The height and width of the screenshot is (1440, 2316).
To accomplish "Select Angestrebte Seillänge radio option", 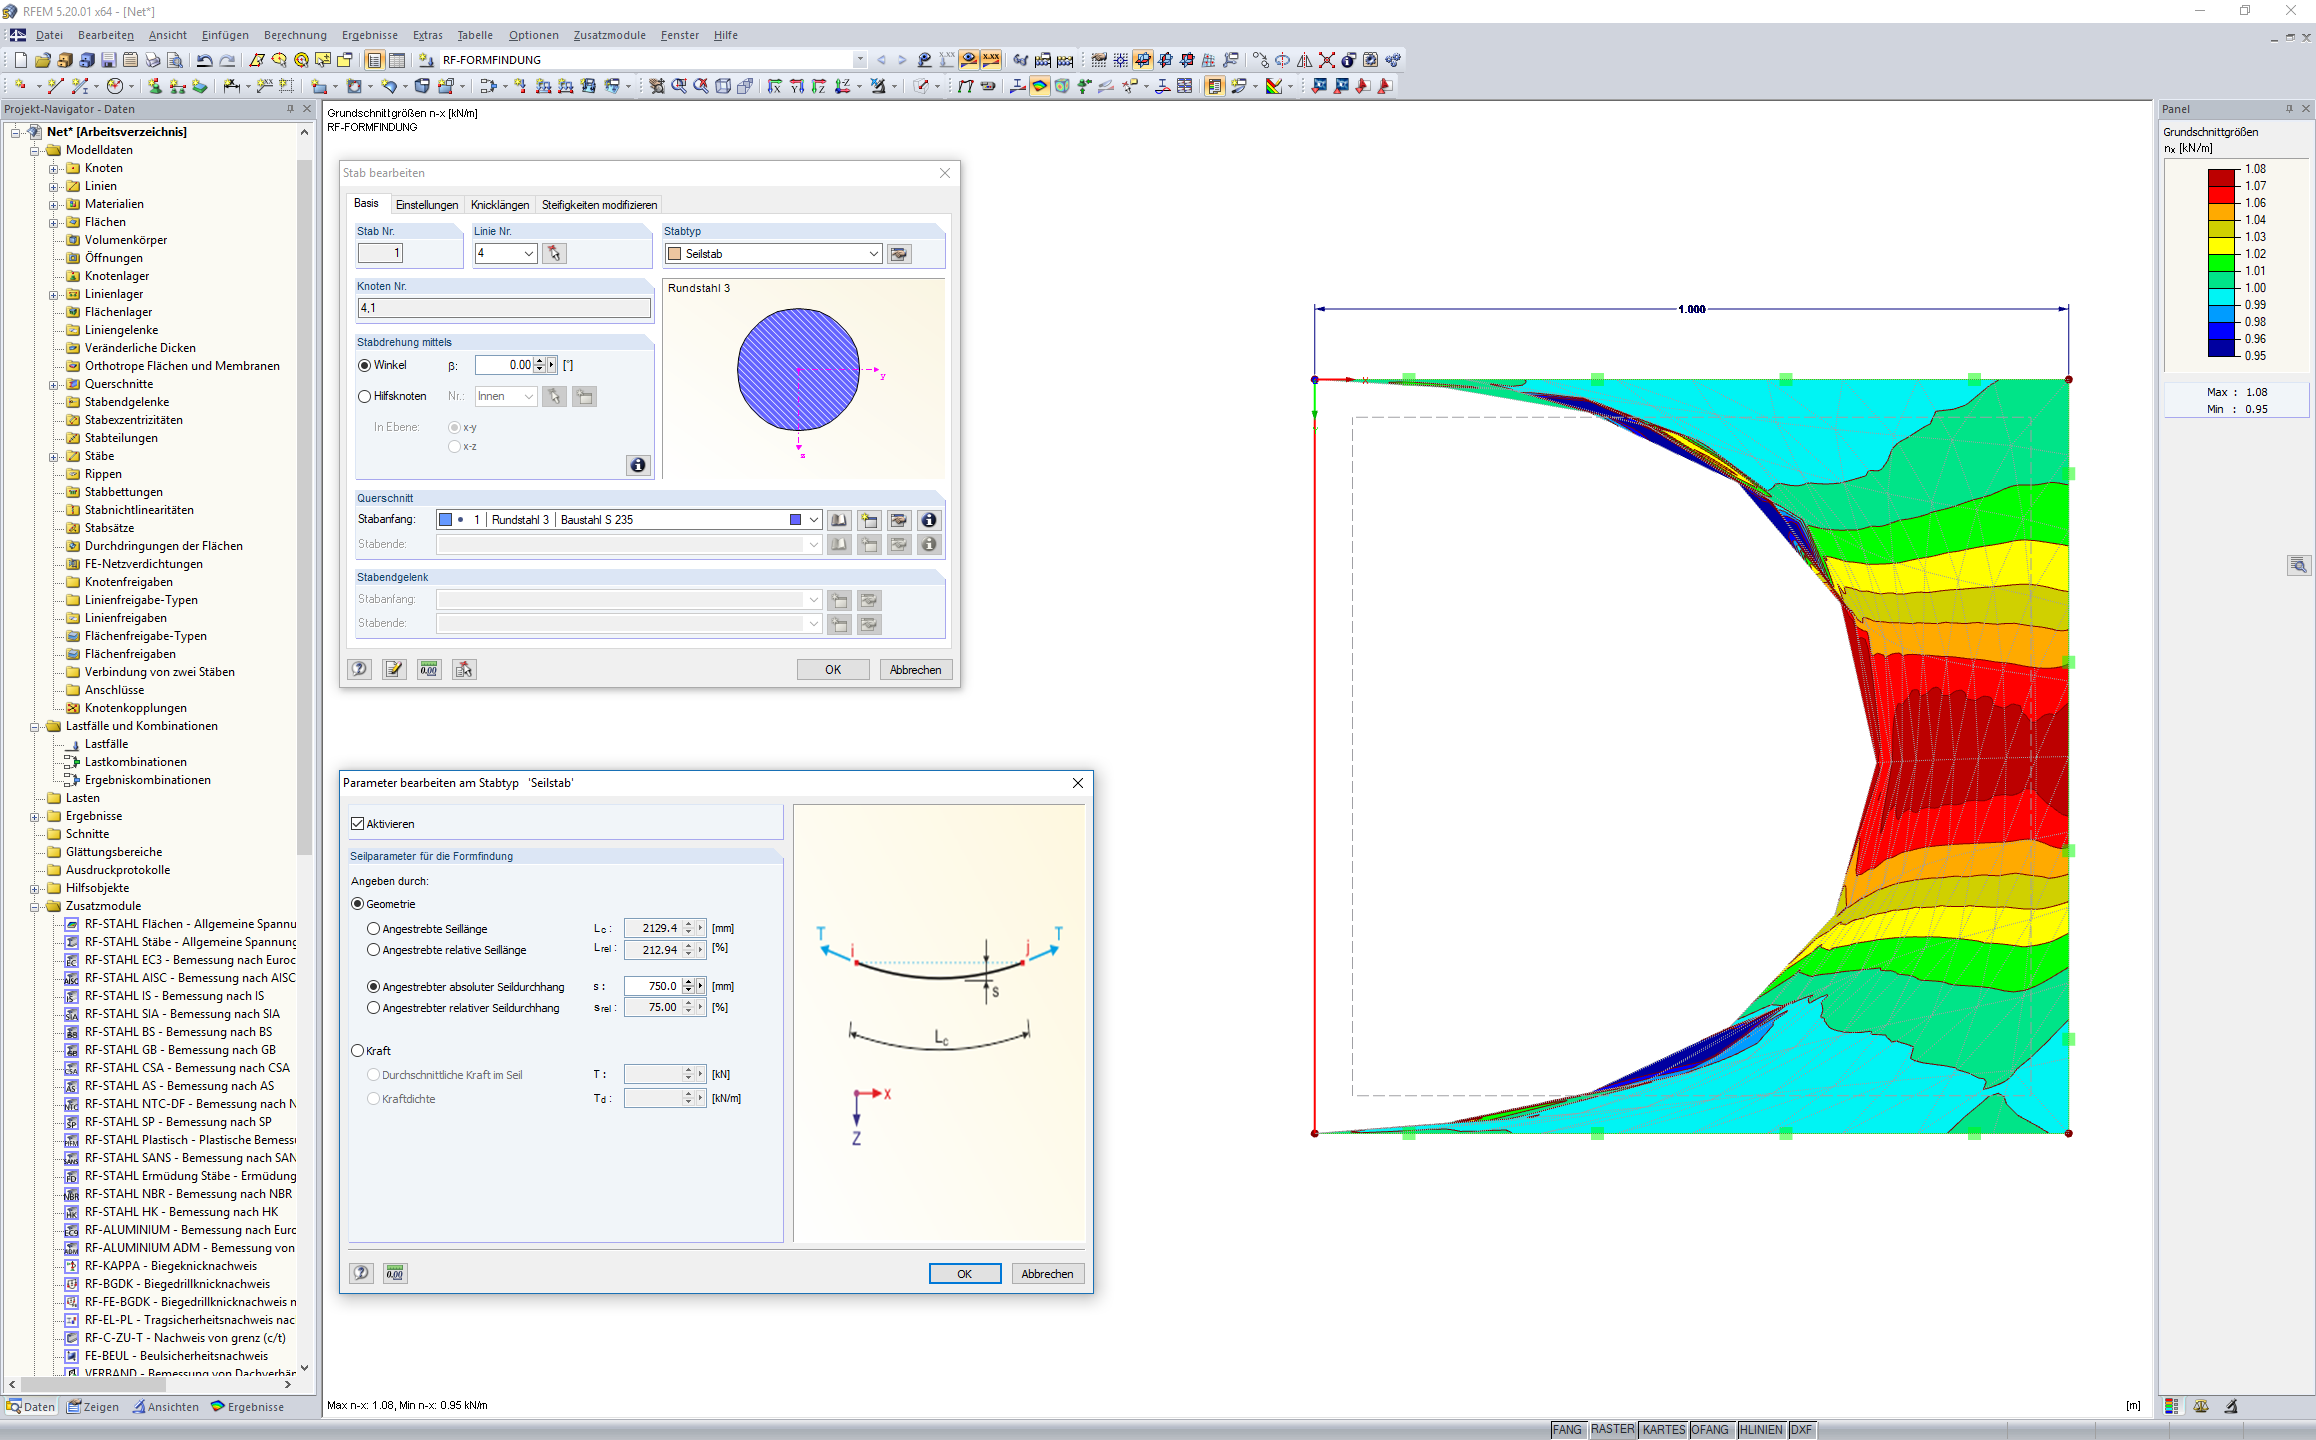I will [374, 929].
